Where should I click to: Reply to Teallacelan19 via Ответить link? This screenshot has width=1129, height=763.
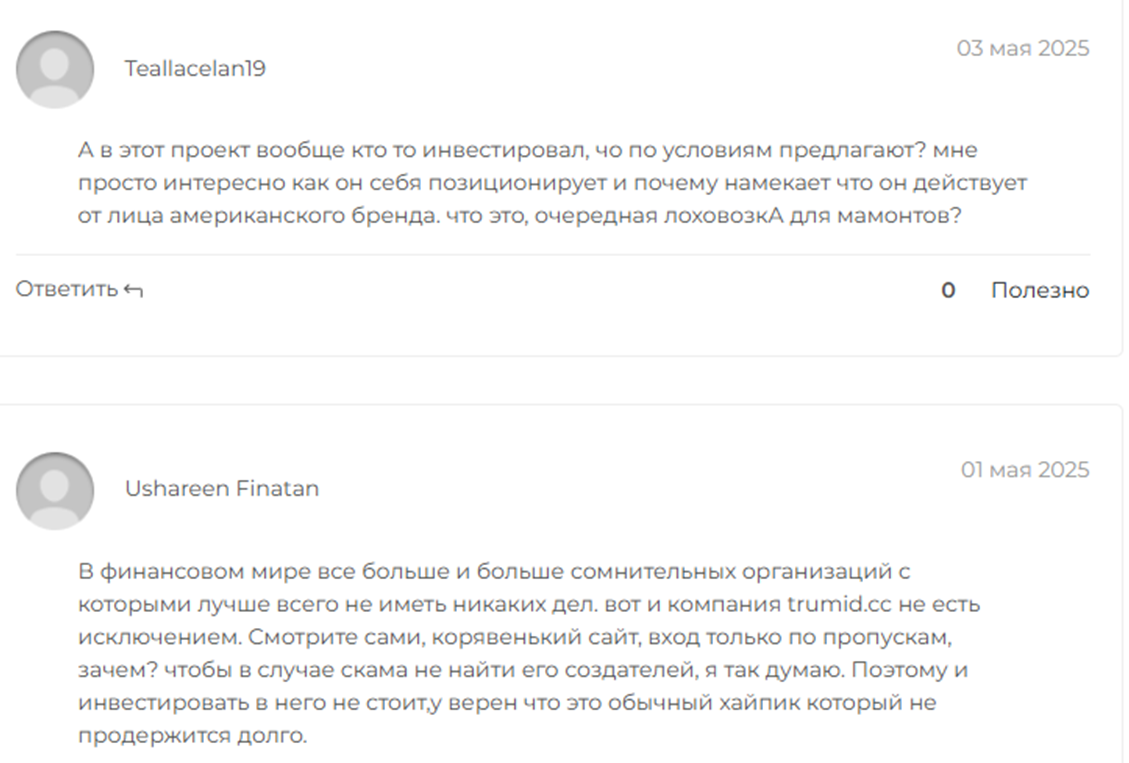(67, 290)
